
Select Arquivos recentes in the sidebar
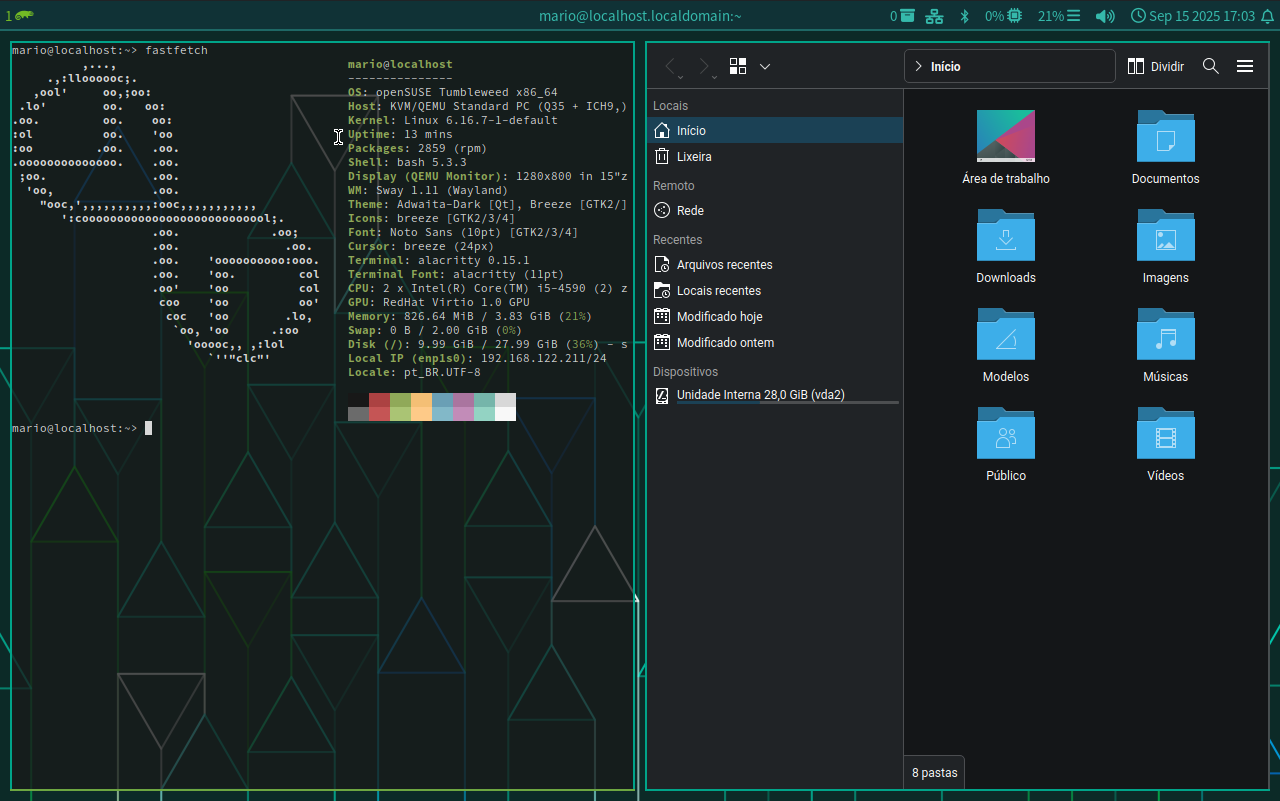pos(724,265)
